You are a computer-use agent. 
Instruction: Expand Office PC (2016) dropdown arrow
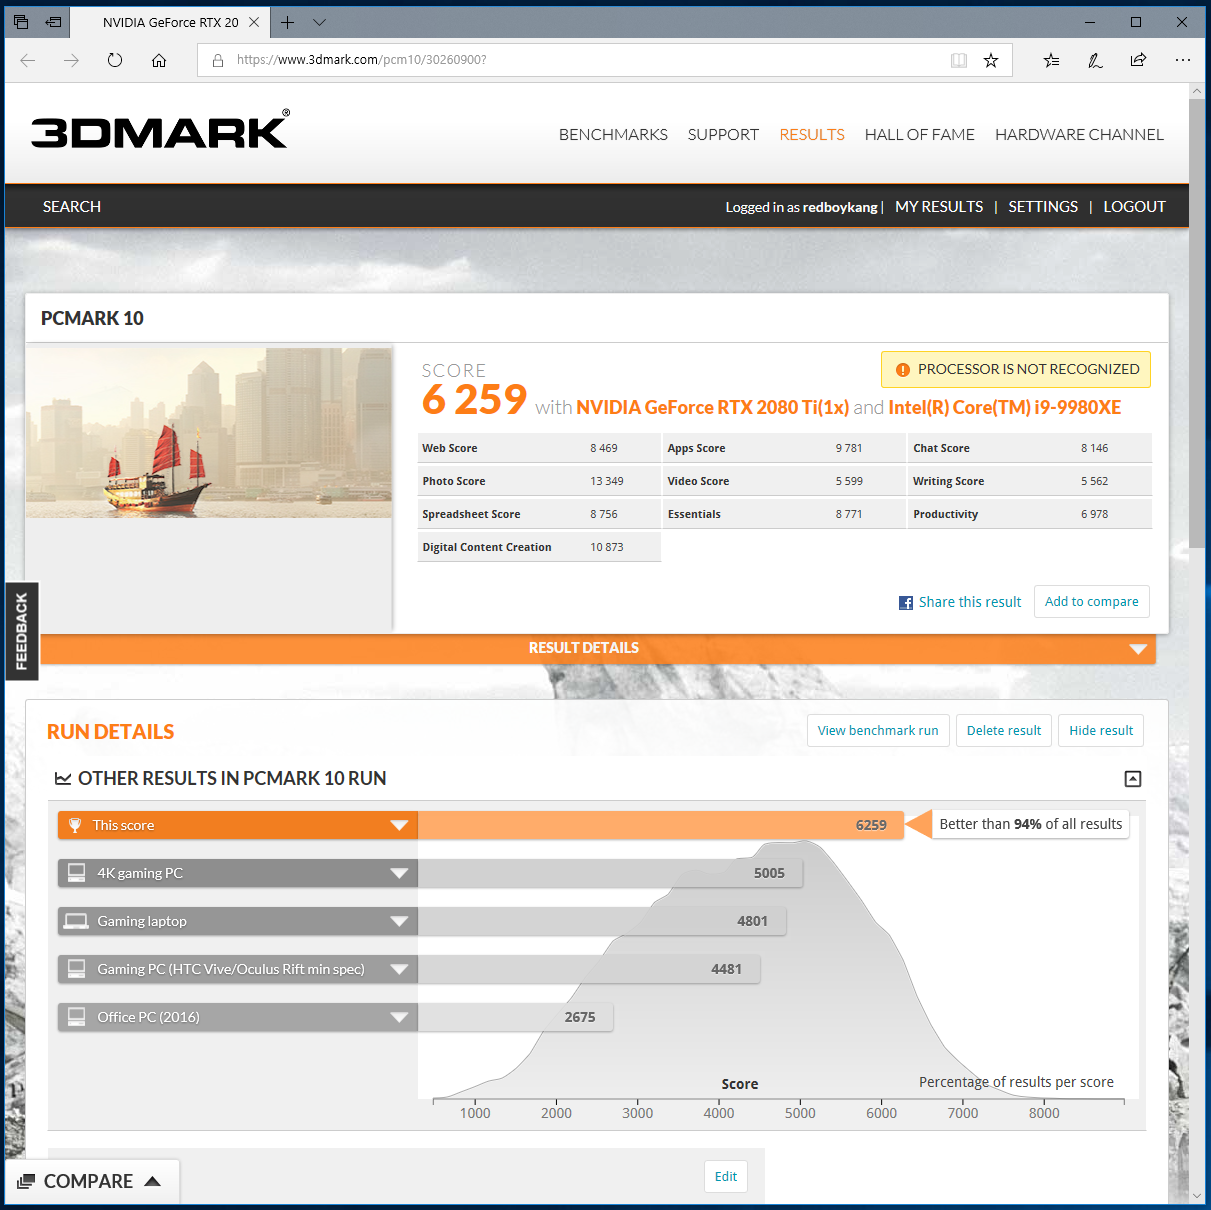click(x=399, y=1018)
